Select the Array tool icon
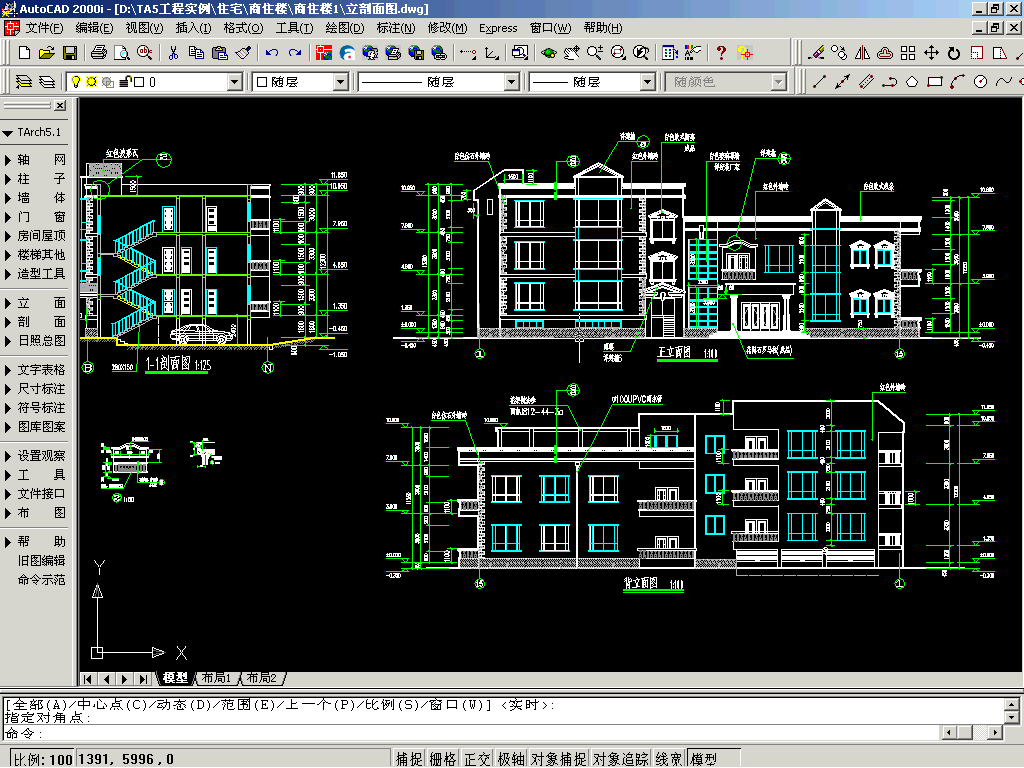This screenshot has width=1024, height=768. (x=908, y=53)
